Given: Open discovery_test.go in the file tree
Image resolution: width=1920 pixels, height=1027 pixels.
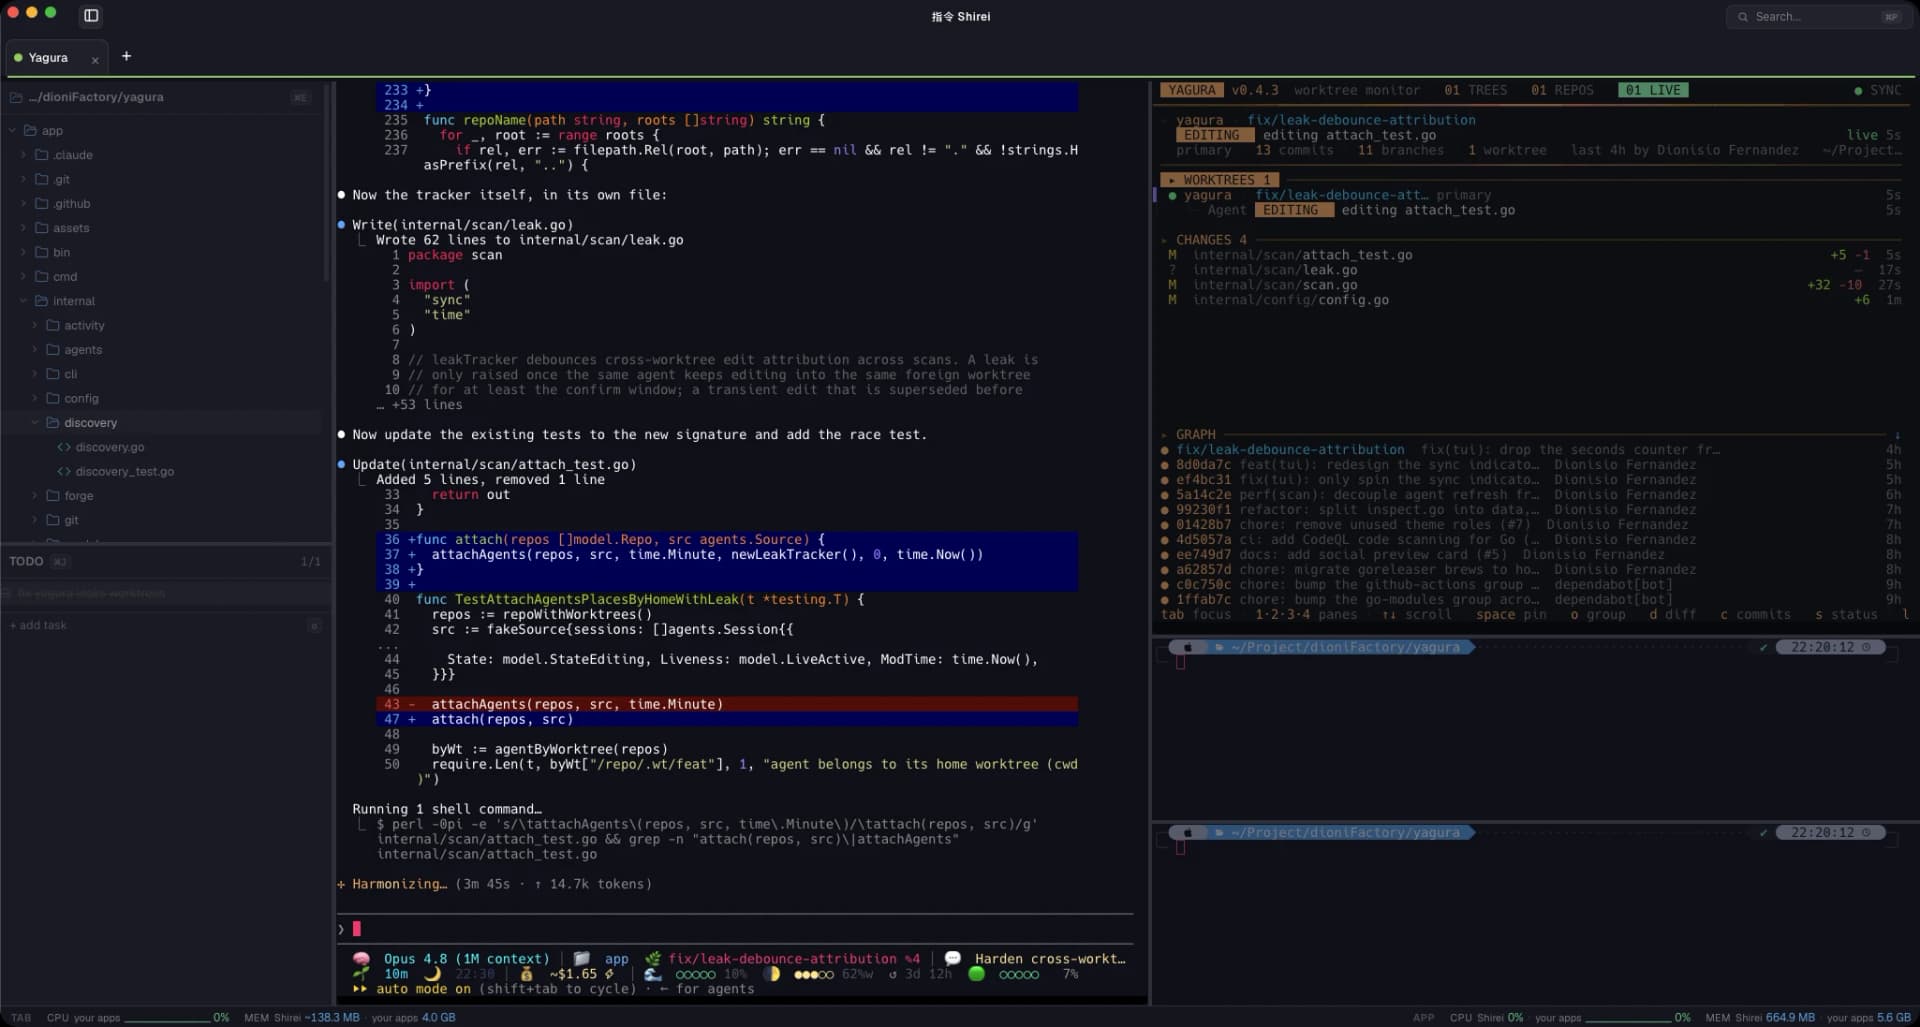Looking at the screenshot, I should (x=125, y=471).
